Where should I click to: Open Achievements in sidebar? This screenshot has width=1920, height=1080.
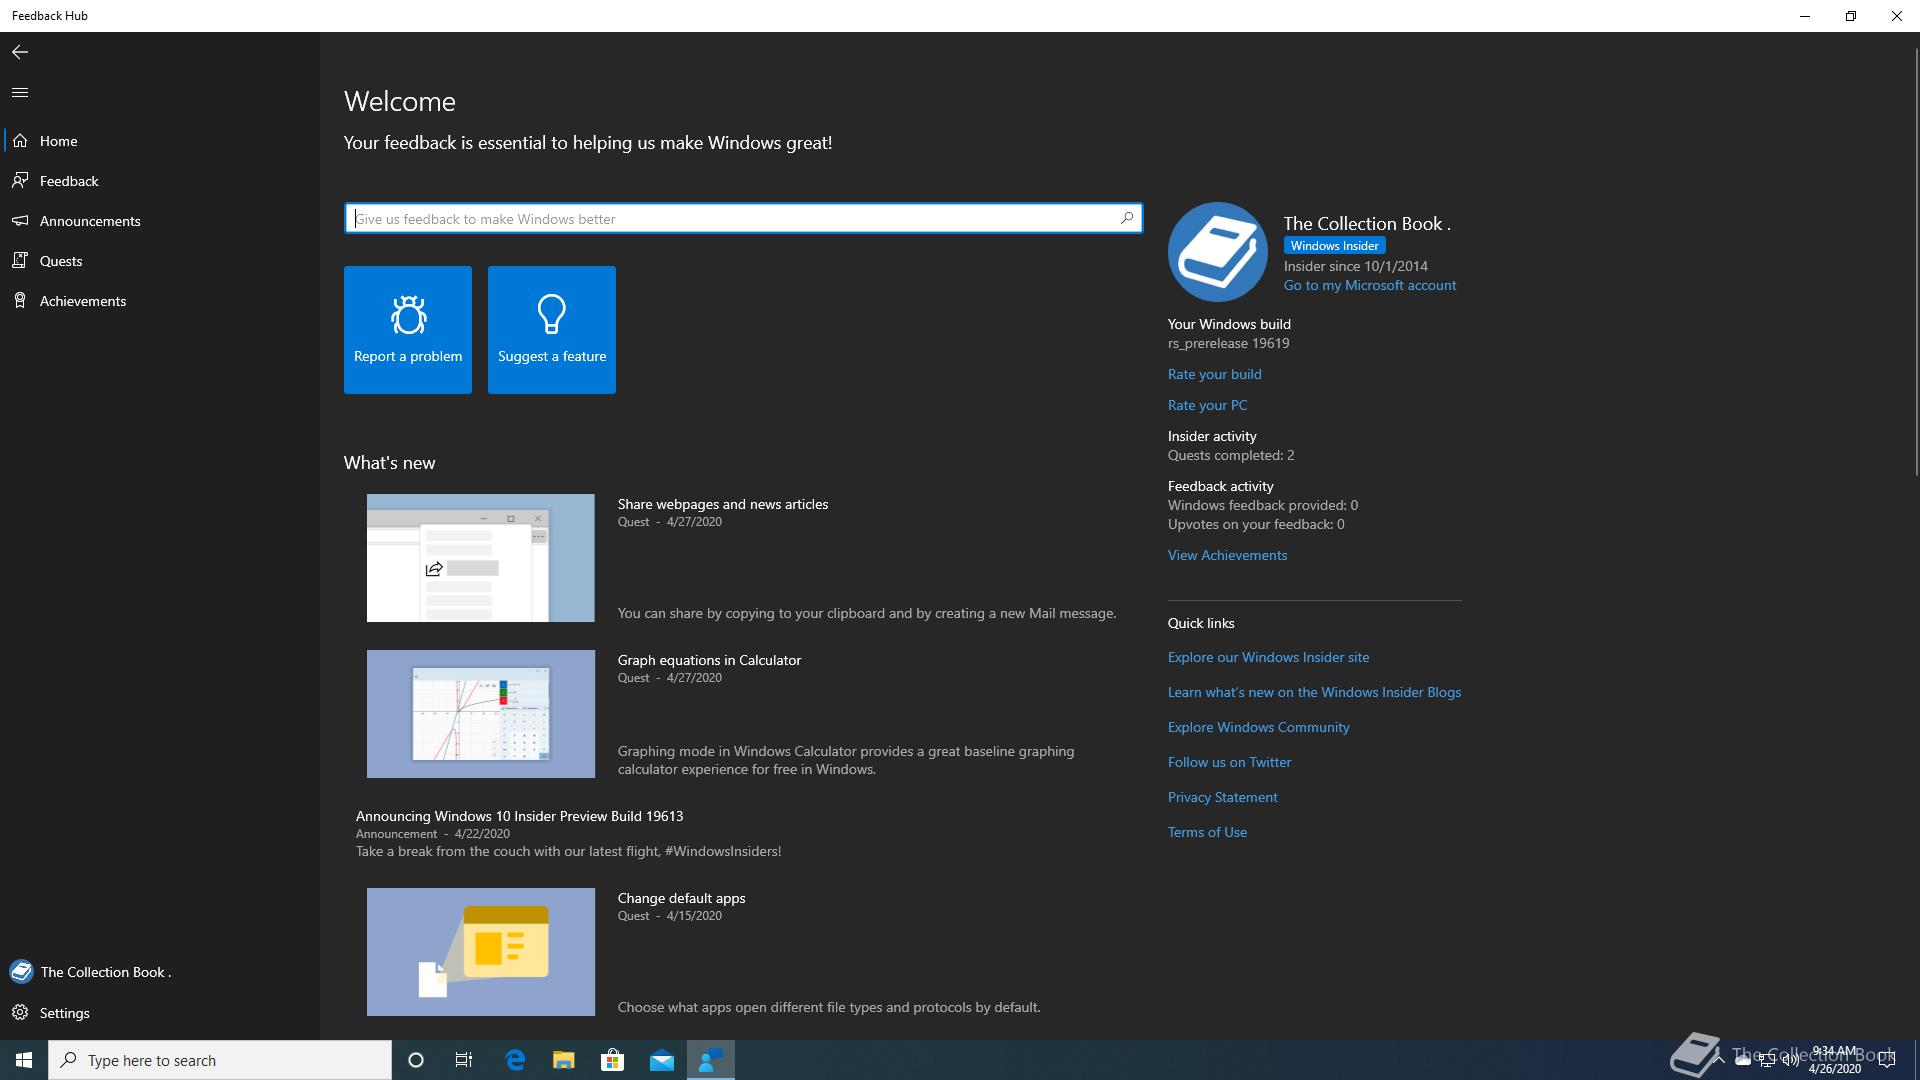pyautogui.click(x=160, y=301)
